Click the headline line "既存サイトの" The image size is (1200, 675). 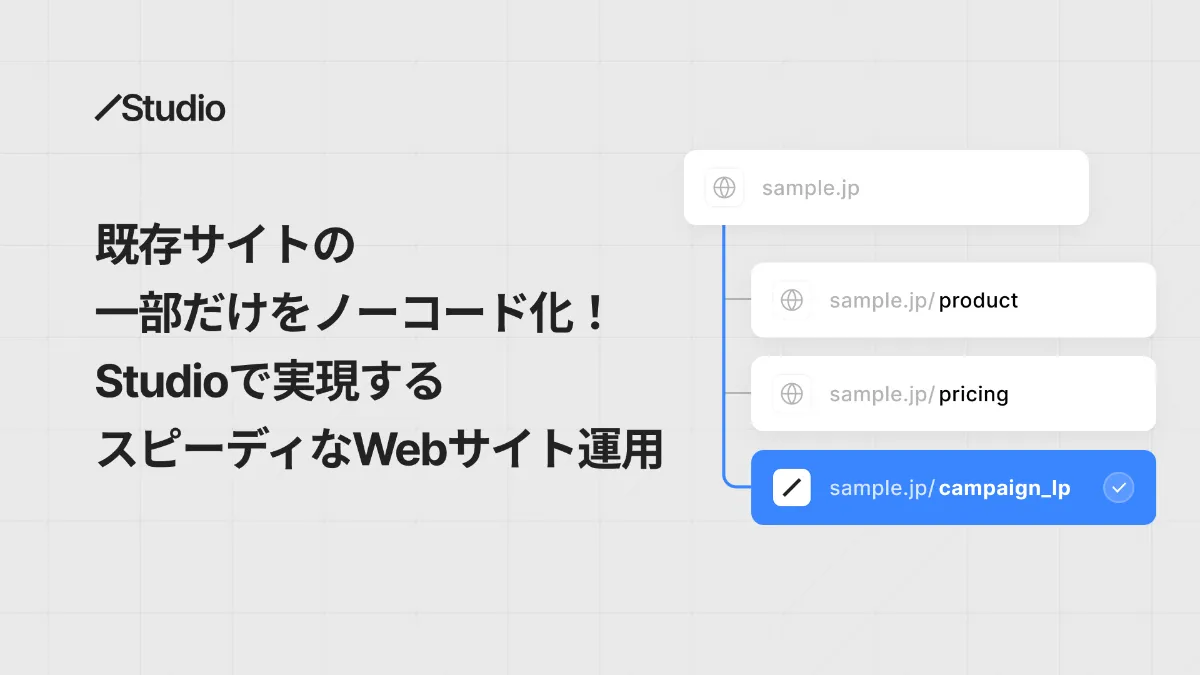[x=225, y=245]
